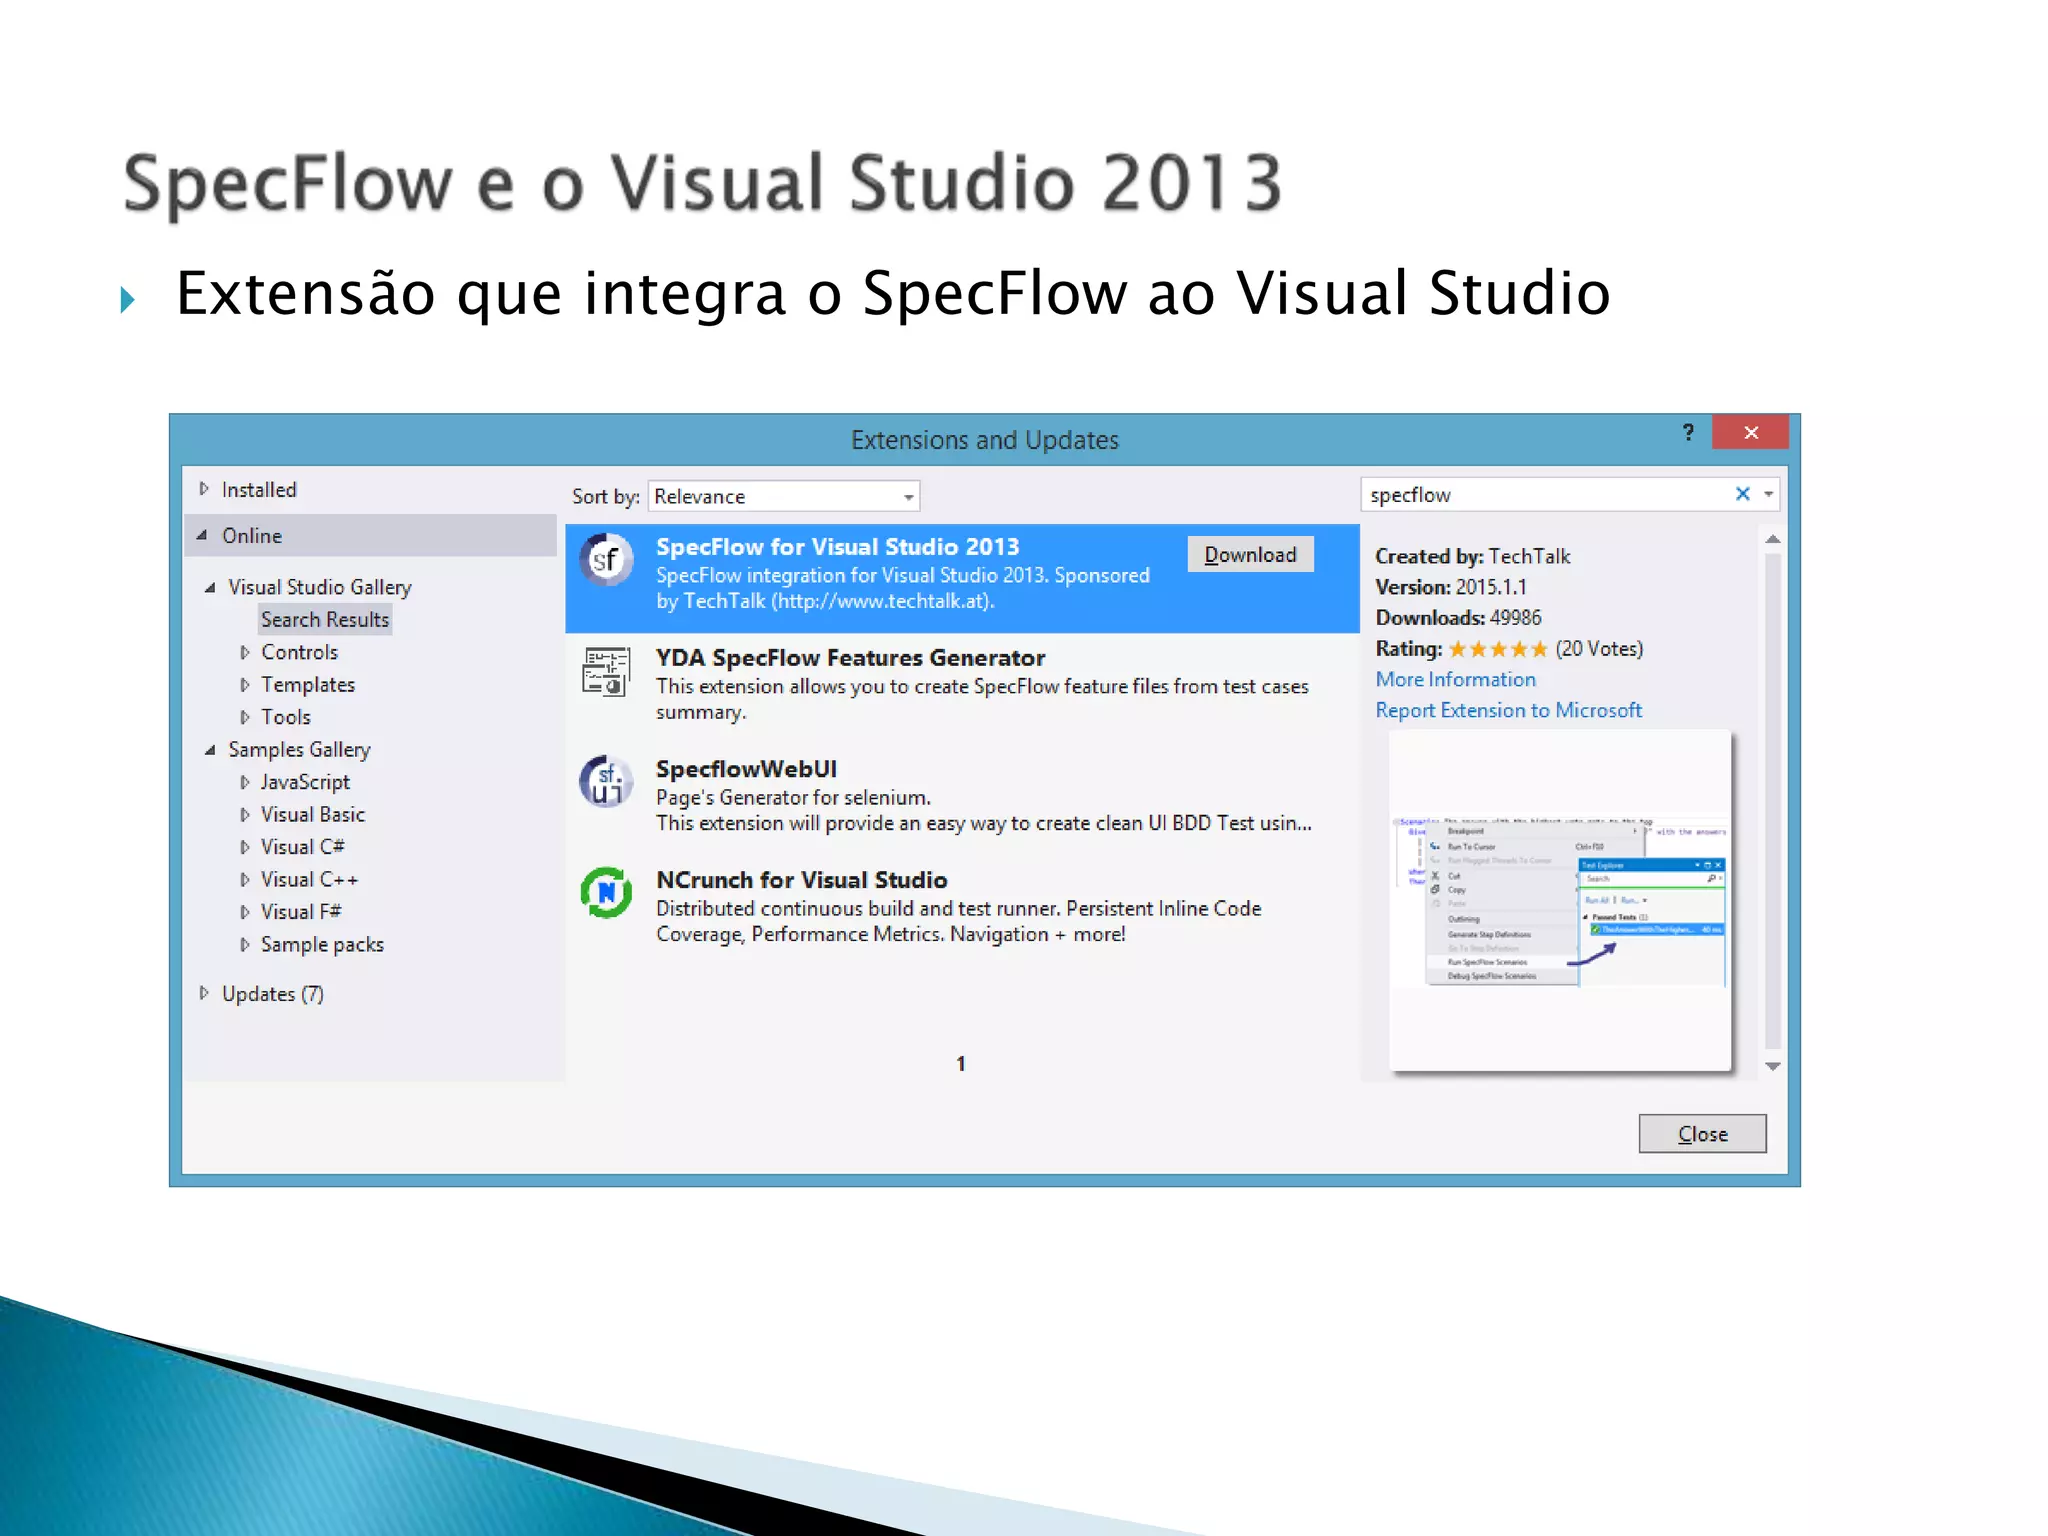This screenshot has height=1536, width=2048.
Task: Collapse the Online category
Action: (x=203, y=535)
